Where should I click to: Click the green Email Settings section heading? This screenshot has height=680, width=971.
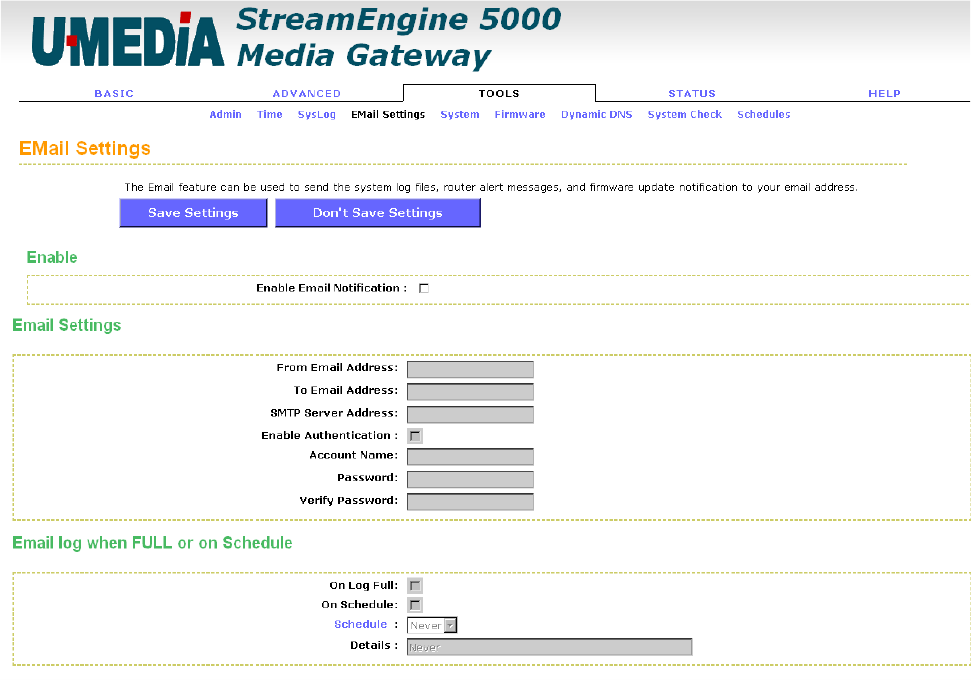[x=67, y=326]
